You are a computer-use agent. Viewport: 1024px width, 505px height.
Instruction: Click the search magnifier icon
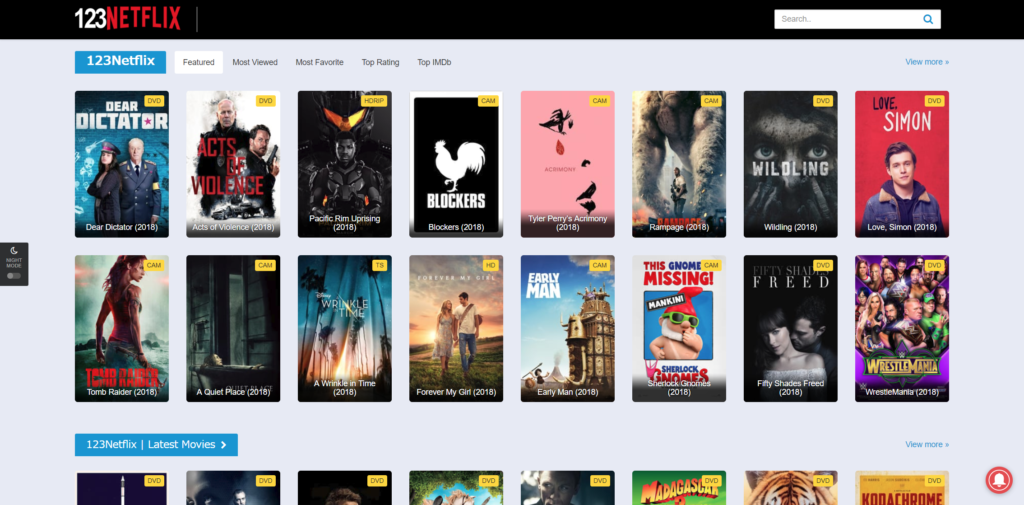928,20
